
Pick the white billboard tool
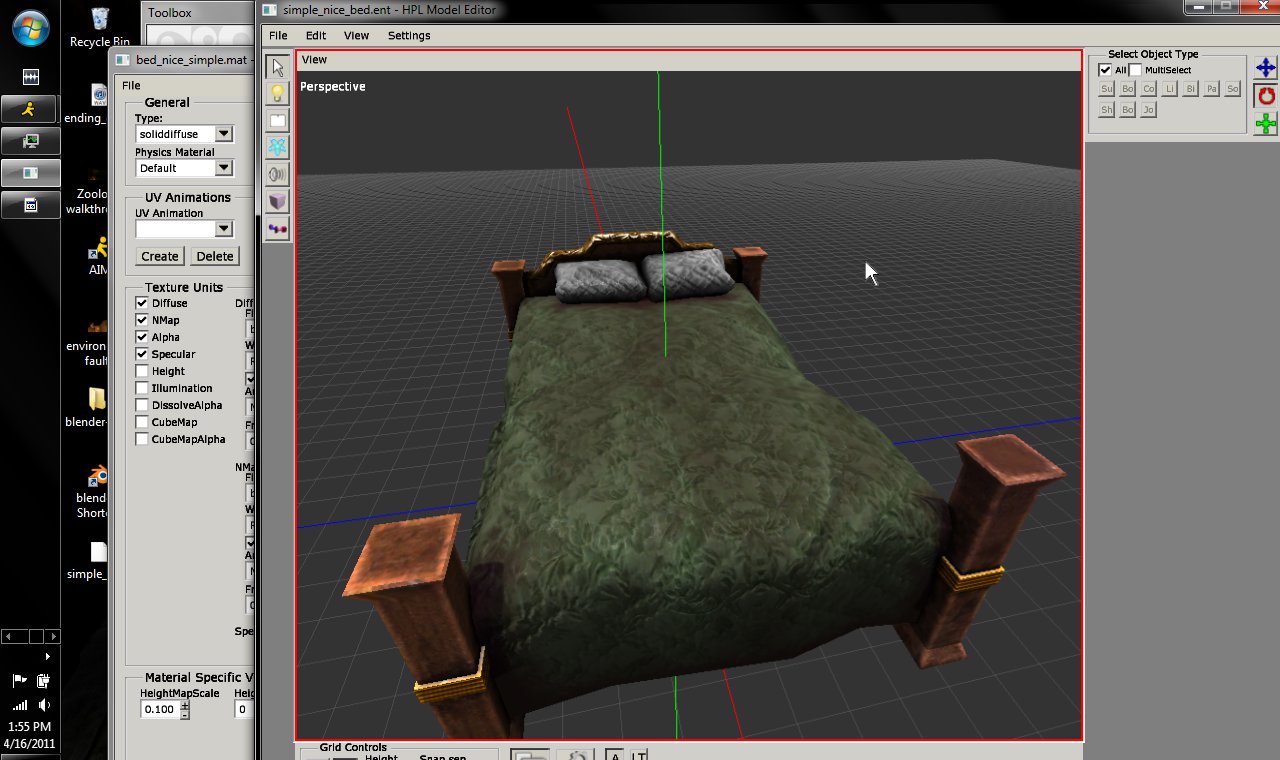tap(277, 121)
